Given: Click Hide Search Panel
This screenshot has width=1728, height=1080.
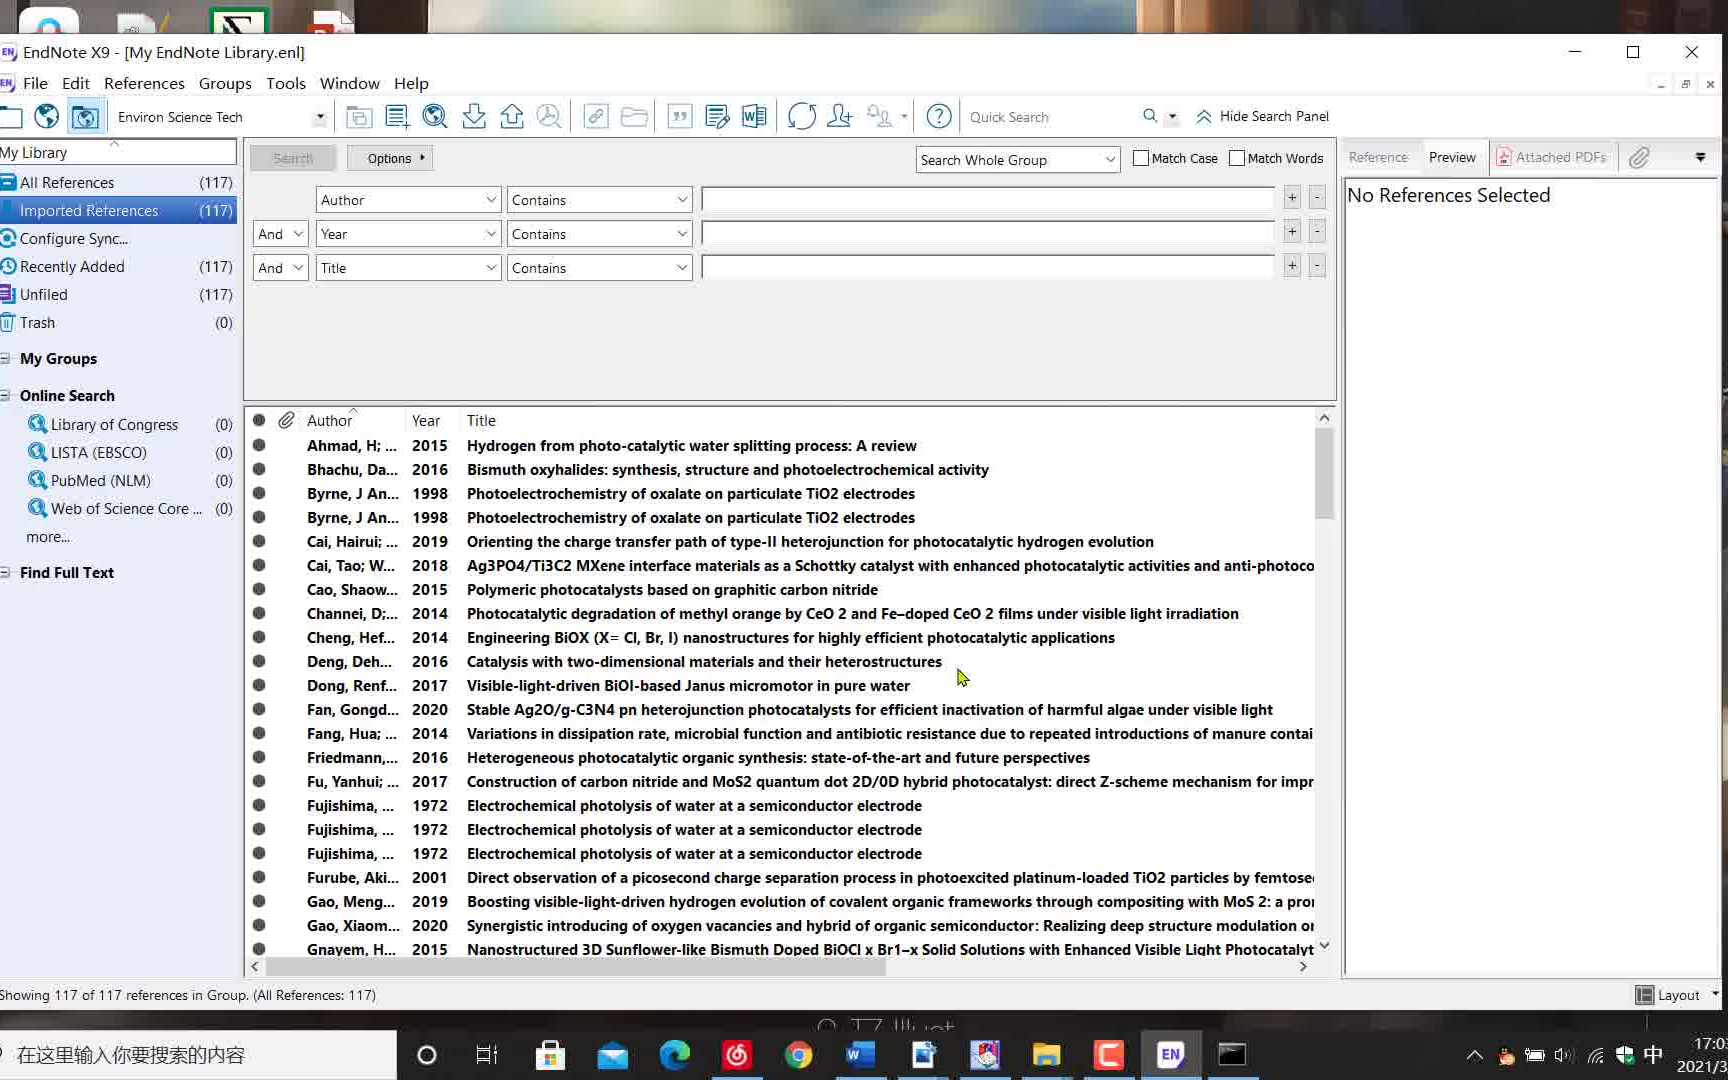Looking at the screenshot, I should 1263,116.
